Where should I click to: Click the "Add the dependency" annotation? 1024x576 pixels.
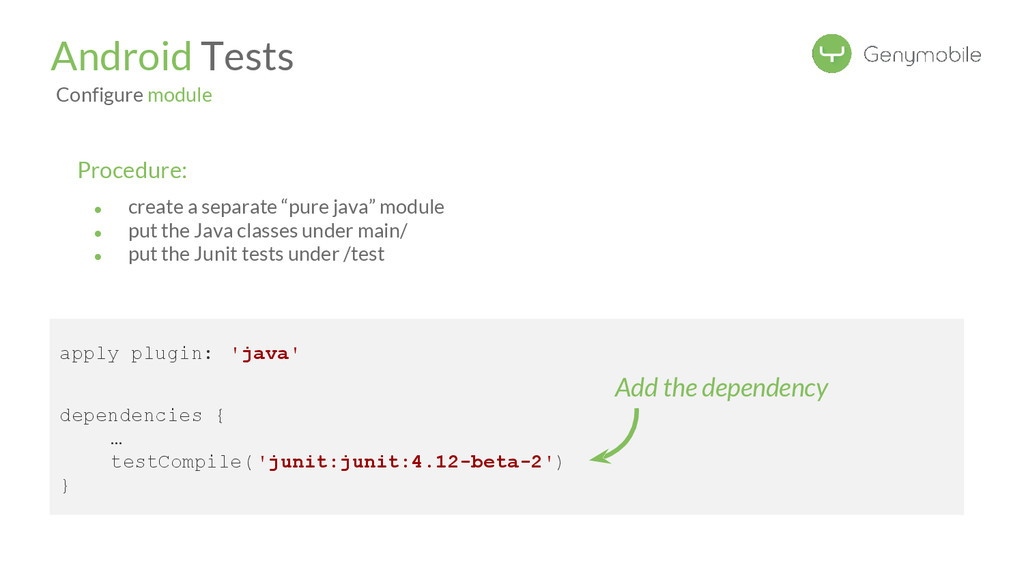click(721, 387)
